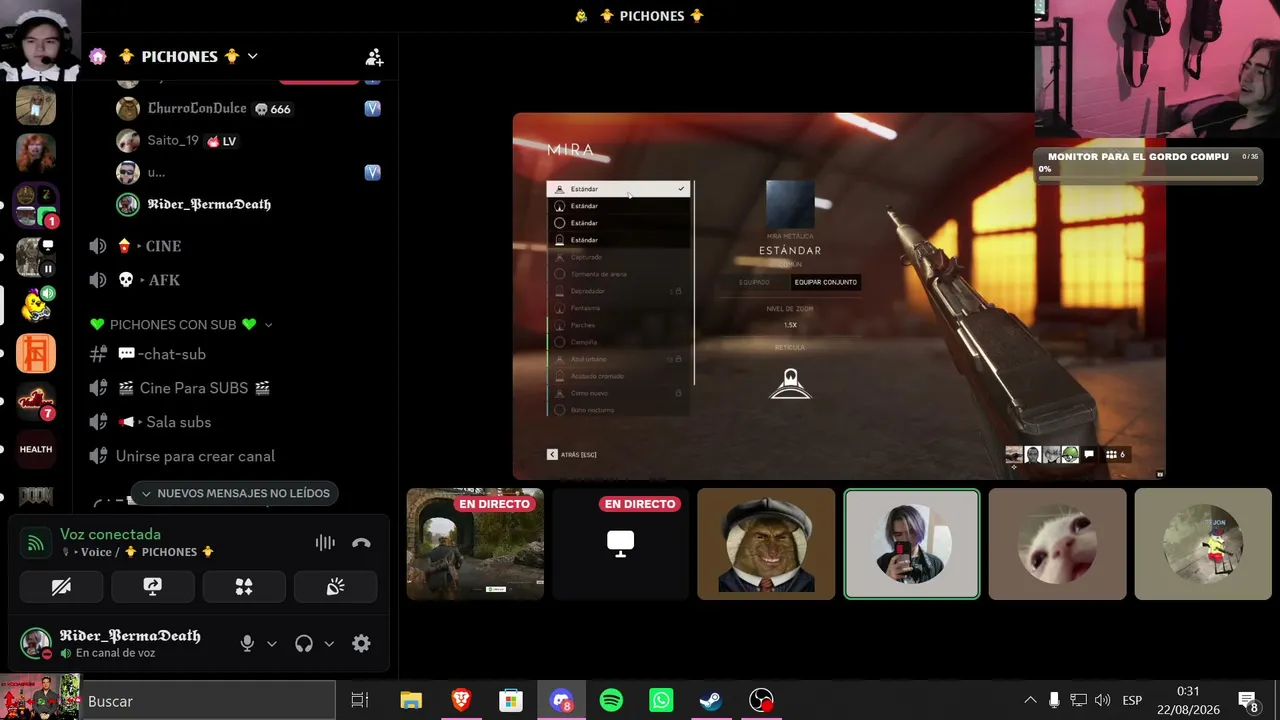Choose Parches sight skin in list
This screenshot has width=1280, height=720.
point(618,325)
